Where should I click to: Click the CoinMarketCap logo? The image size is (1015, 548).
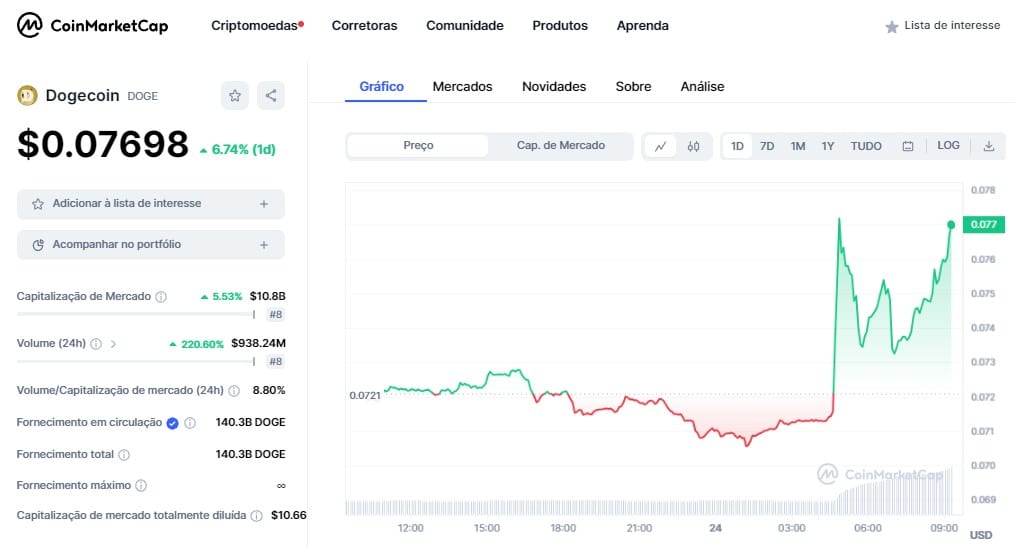click(93, 26)
